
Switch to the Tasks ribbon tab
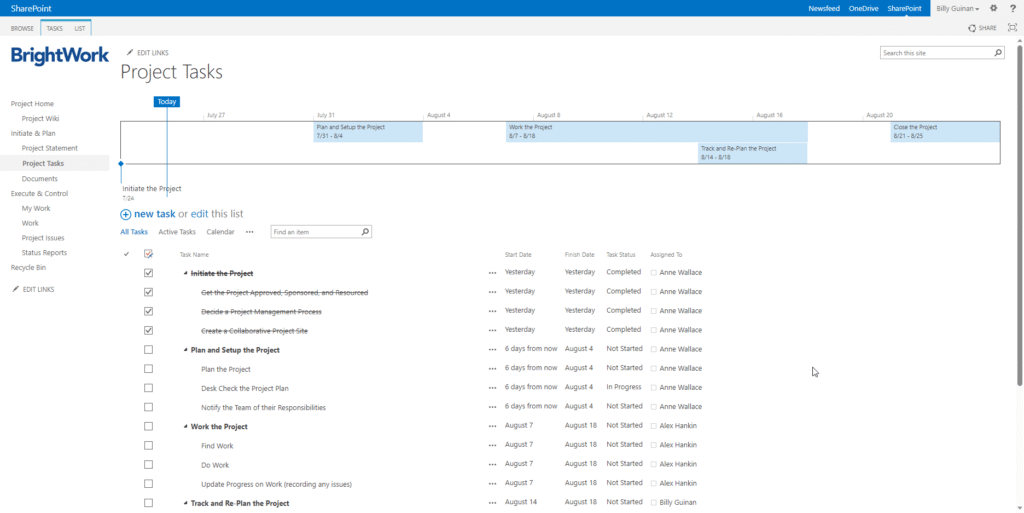(x=55, y=28)
